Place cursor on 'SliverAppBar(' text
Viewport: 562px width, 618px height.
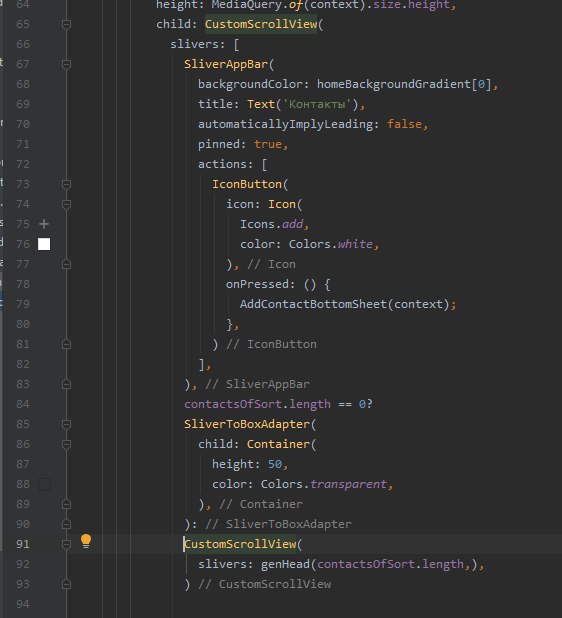229,64
